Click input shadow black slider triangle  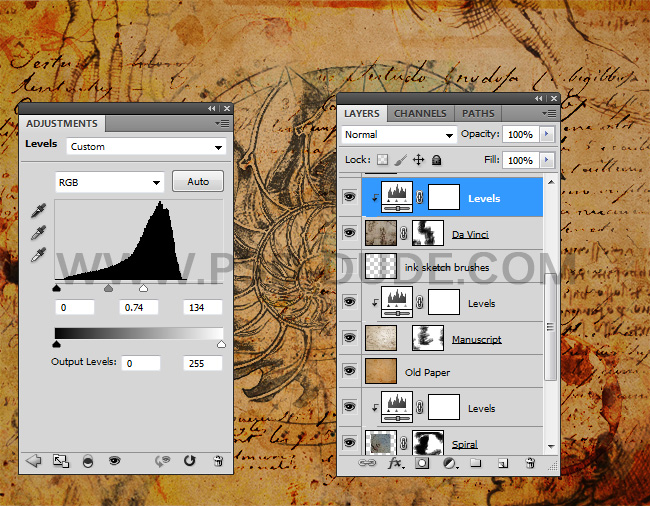[x=57, y=288]
